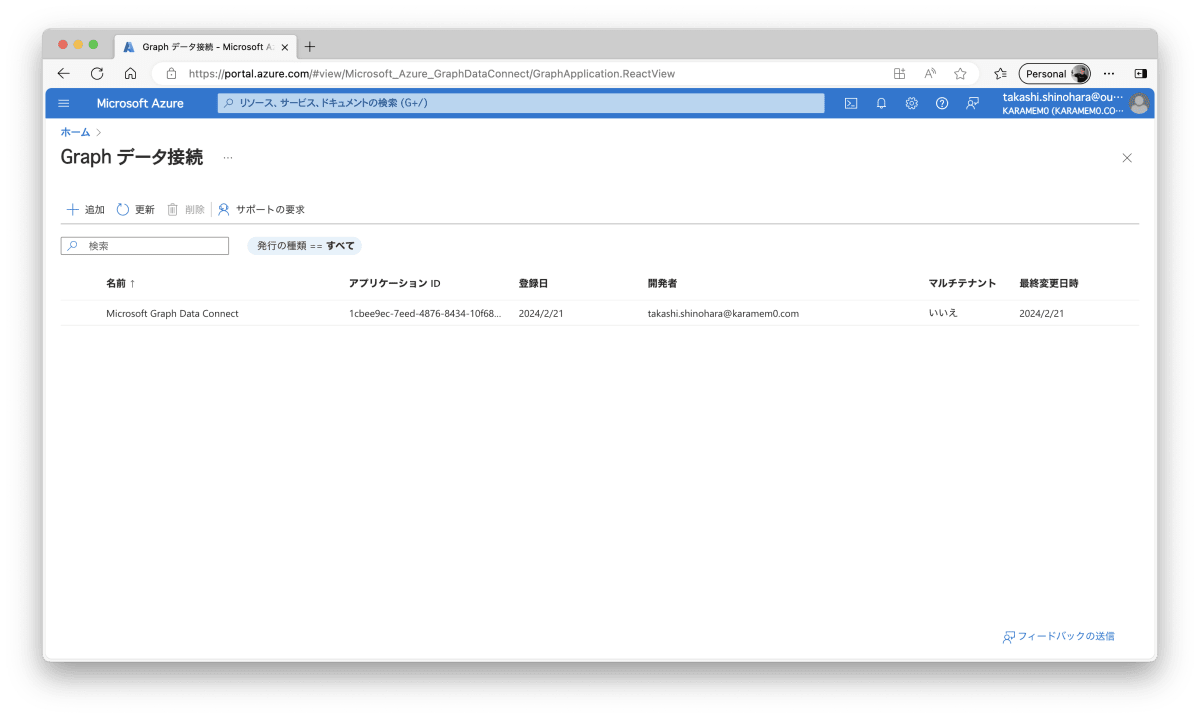
Task: Open the Personal browser profile
Action: [1054, 73]
